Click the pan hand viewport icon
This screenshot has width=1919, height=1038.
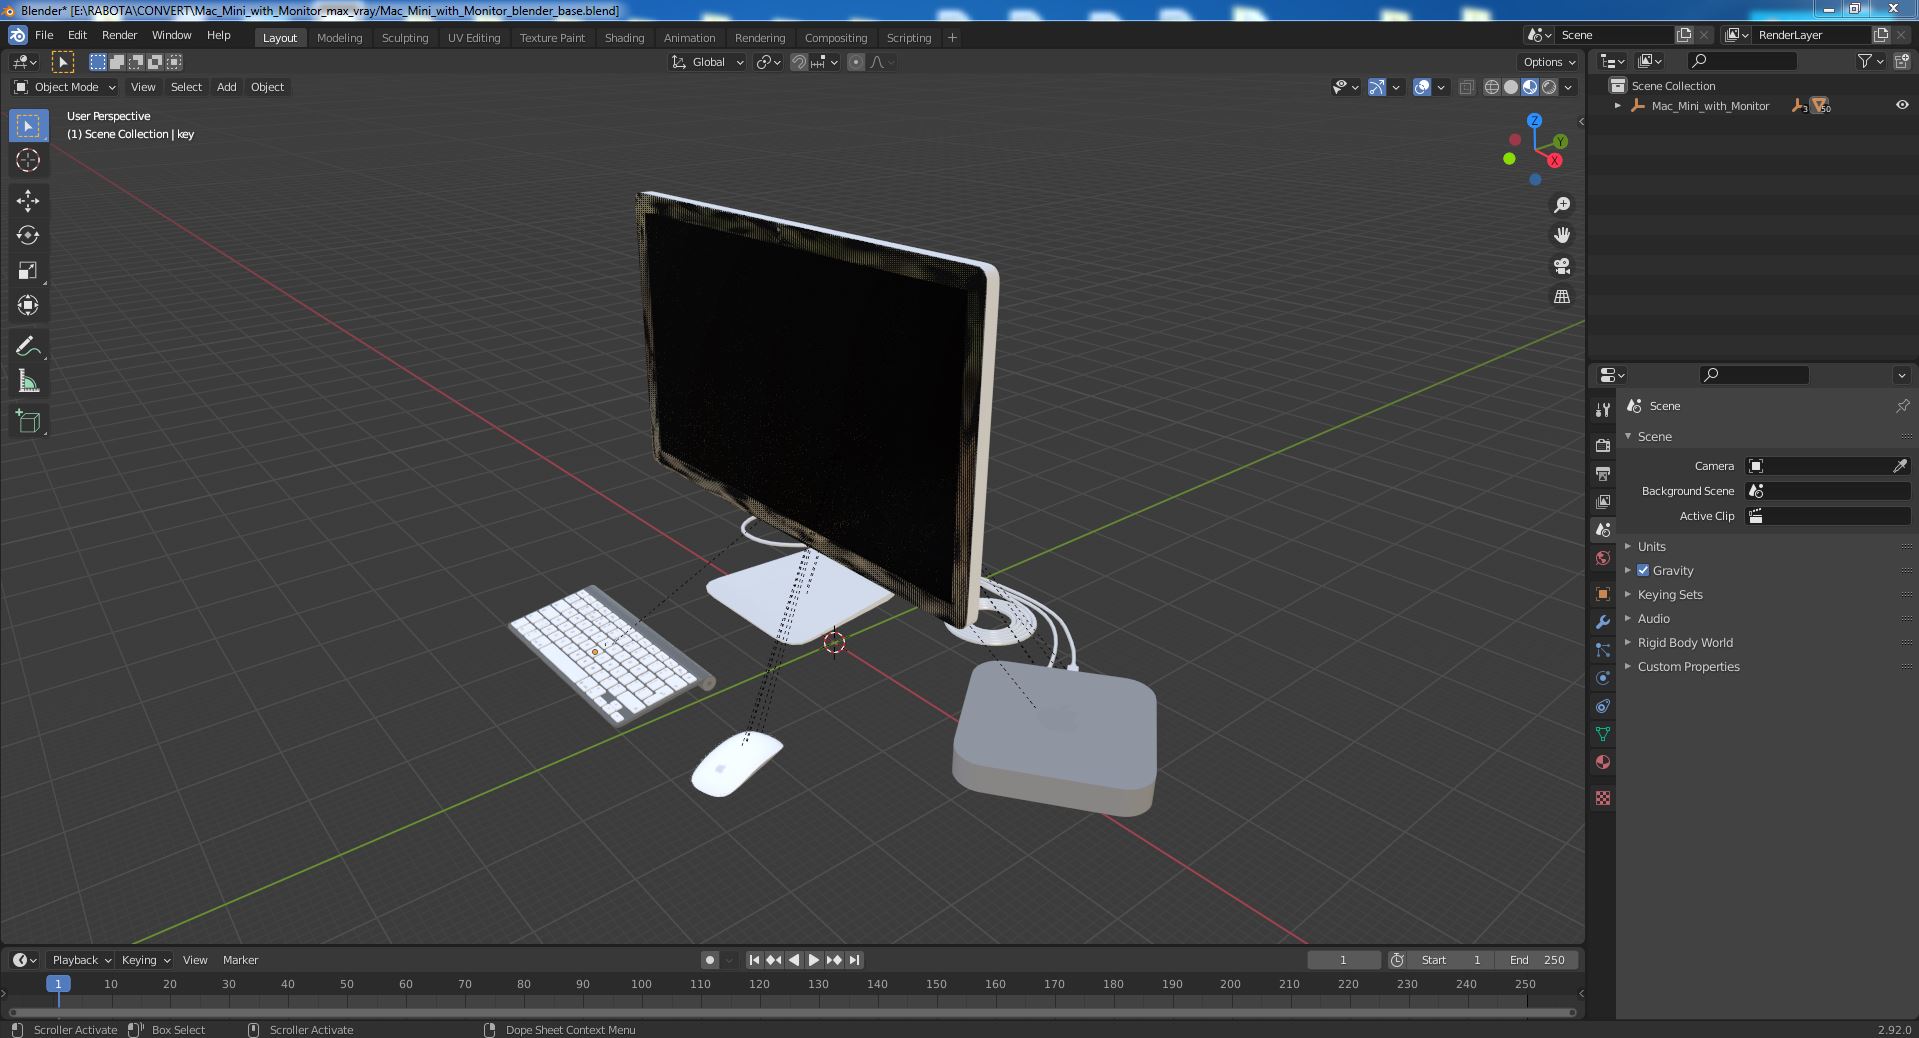coord(1562,235)
